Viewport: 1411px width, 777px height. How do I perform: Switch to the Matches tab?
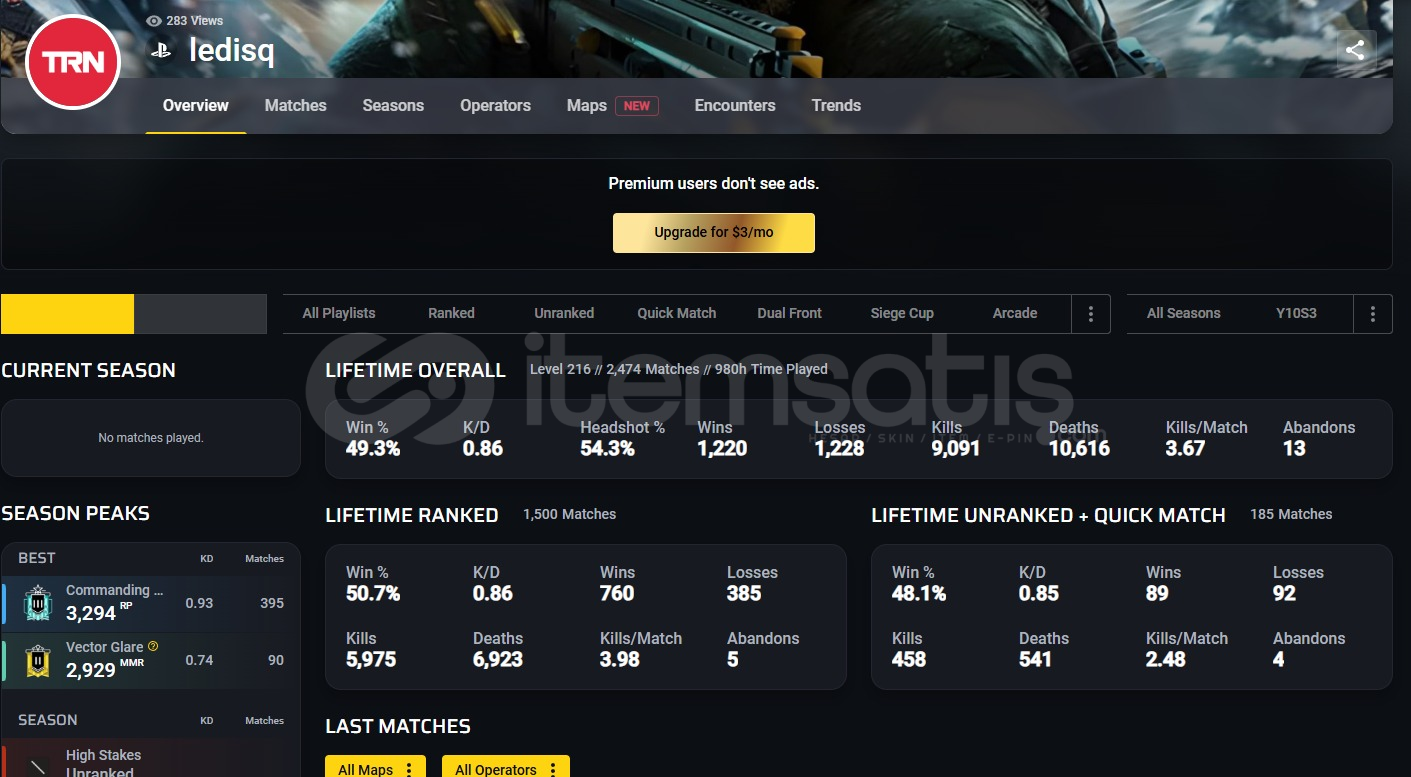click(x=296, y=106)
